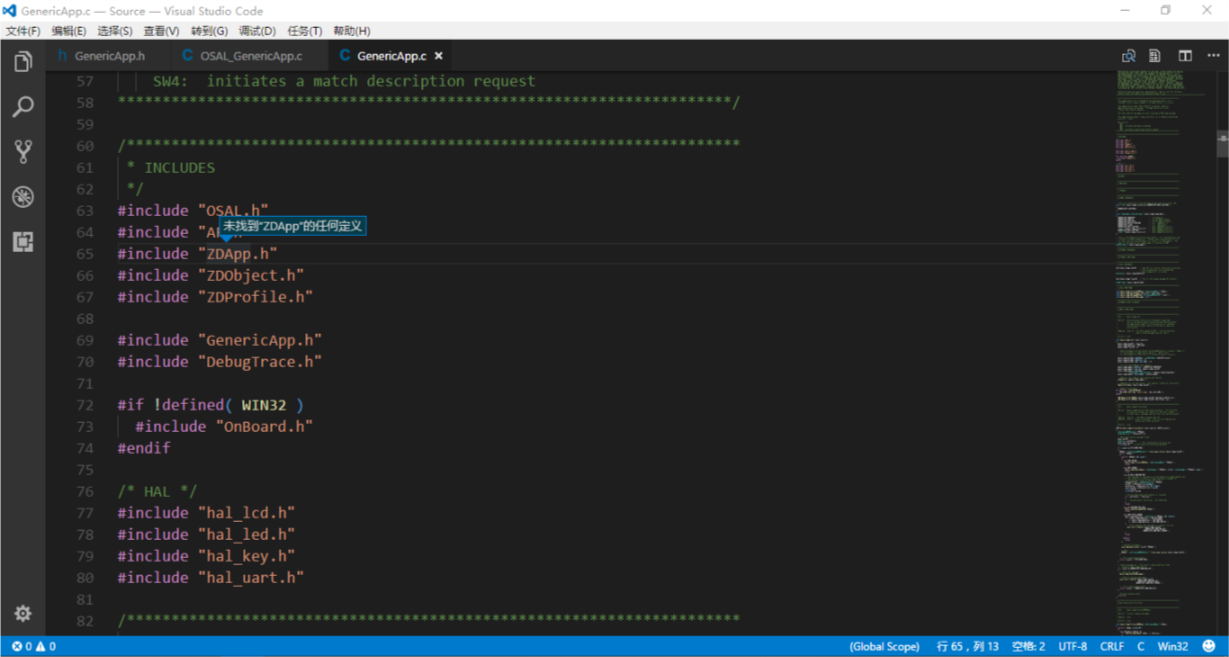
Task: Change UTF-8 encoding in status bar
Action: click(x=1073, y=645)
